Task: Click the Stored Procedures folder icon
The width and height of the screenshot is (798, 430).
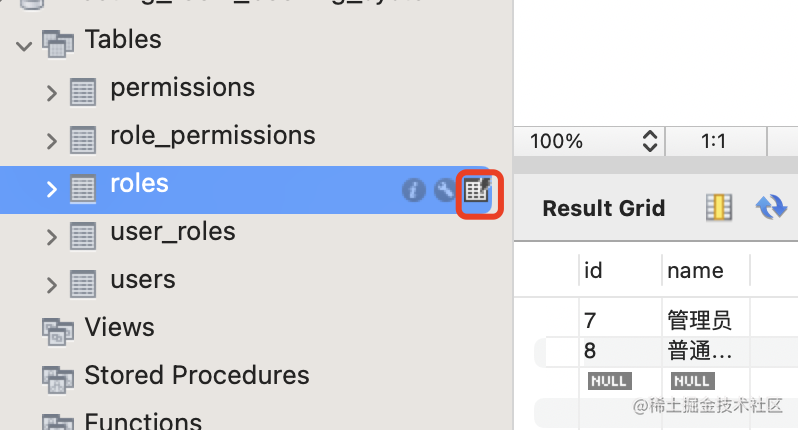Action: (58, 377)
